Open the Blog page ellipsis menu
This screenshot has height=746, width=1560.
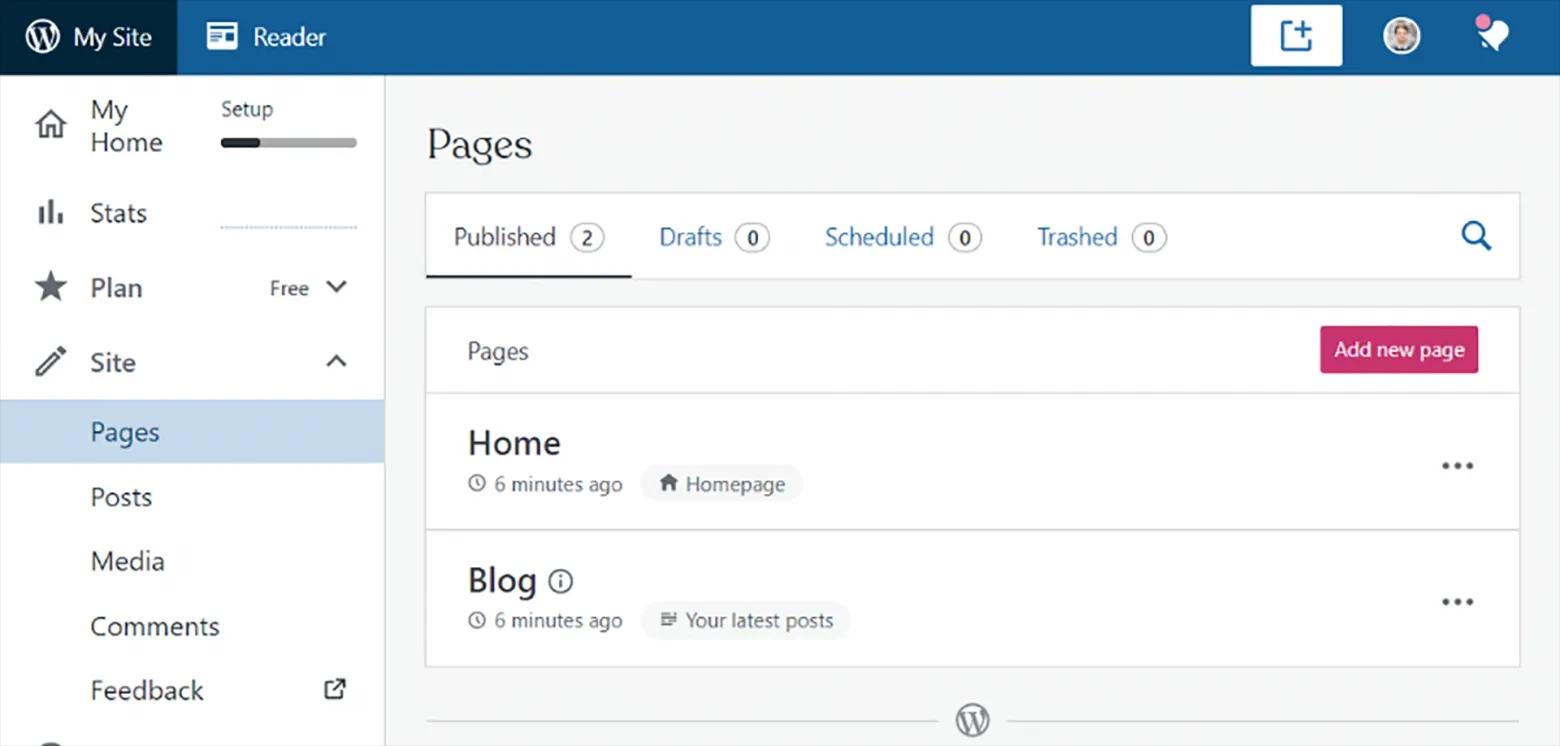[x=1457, y=602]
